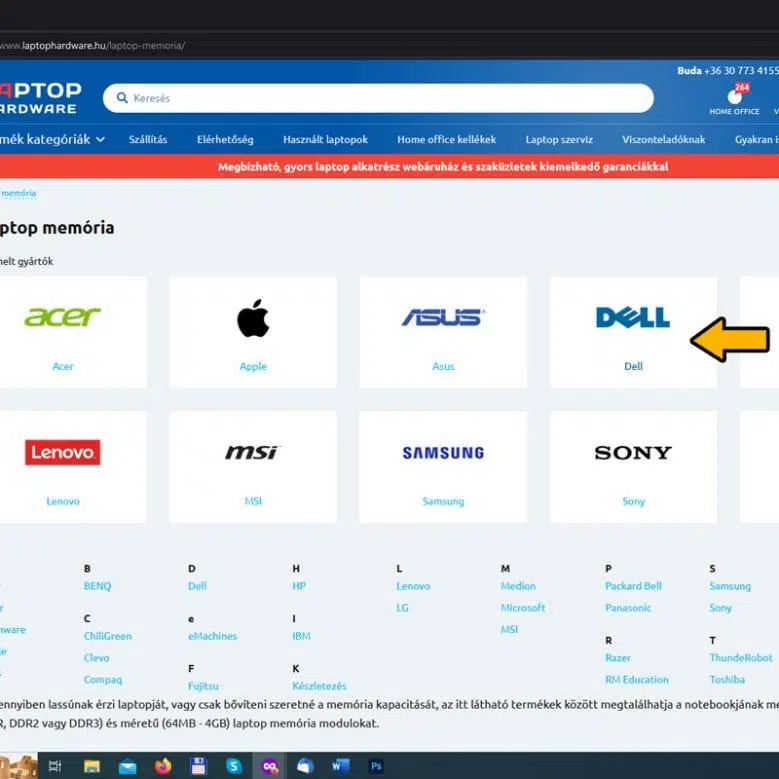Screen dimensions: 779x779
Task: Open the Home Office icon with 264 badge
Action: (x=734, y=99)
